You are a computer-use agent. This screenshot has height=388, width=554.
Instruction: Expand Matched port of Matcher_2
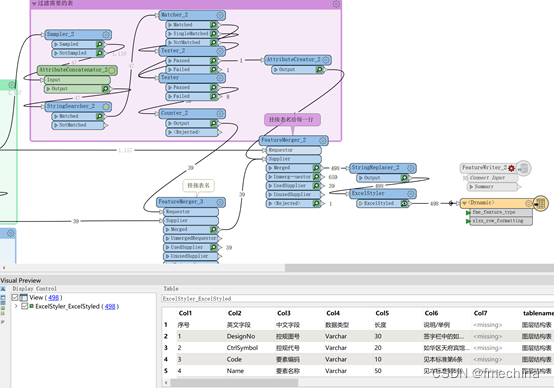point(170,25)
